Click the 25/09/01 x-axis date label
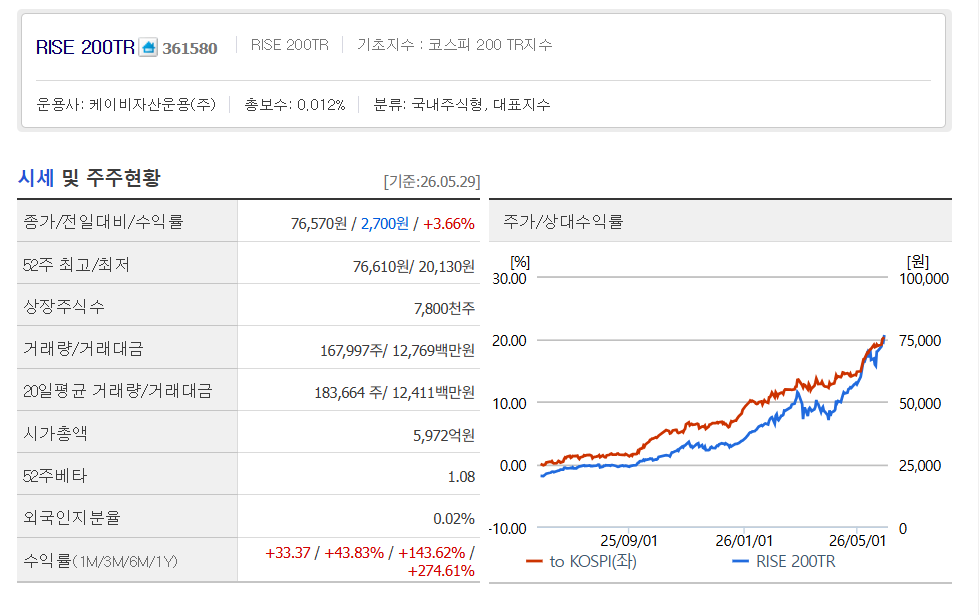 629,541
